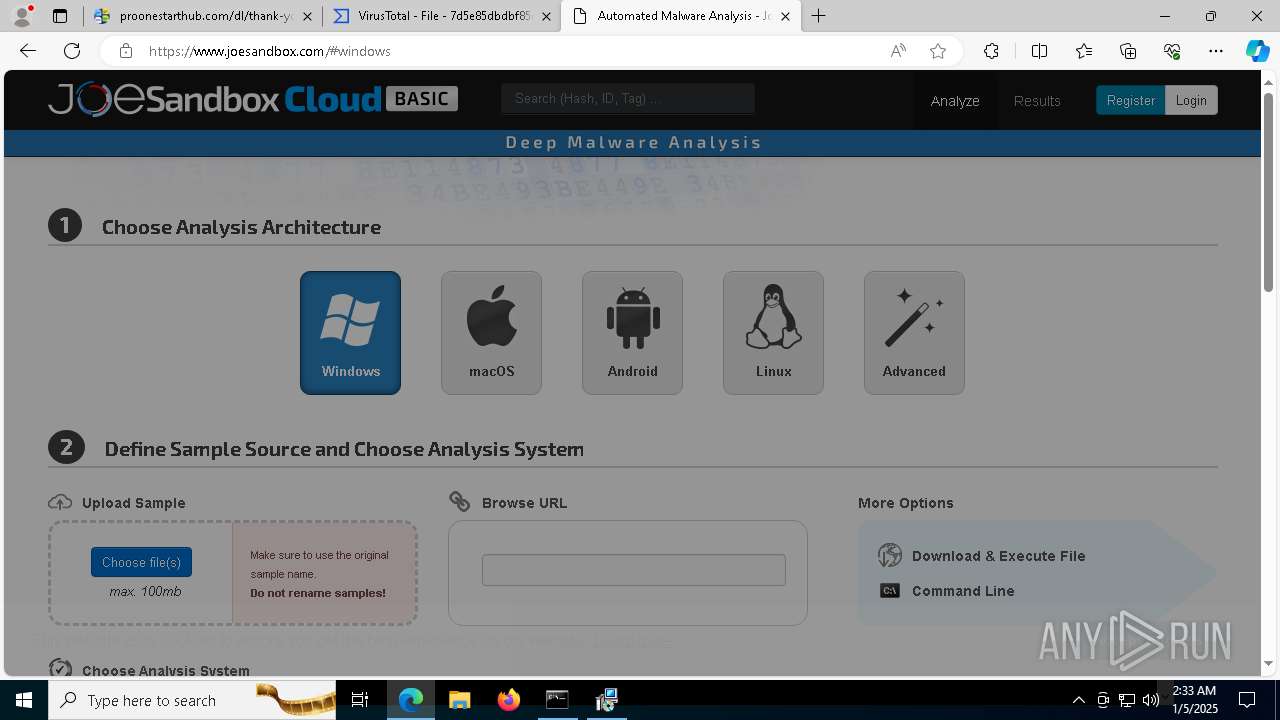Open Edge Settings and more menu

1216,51
